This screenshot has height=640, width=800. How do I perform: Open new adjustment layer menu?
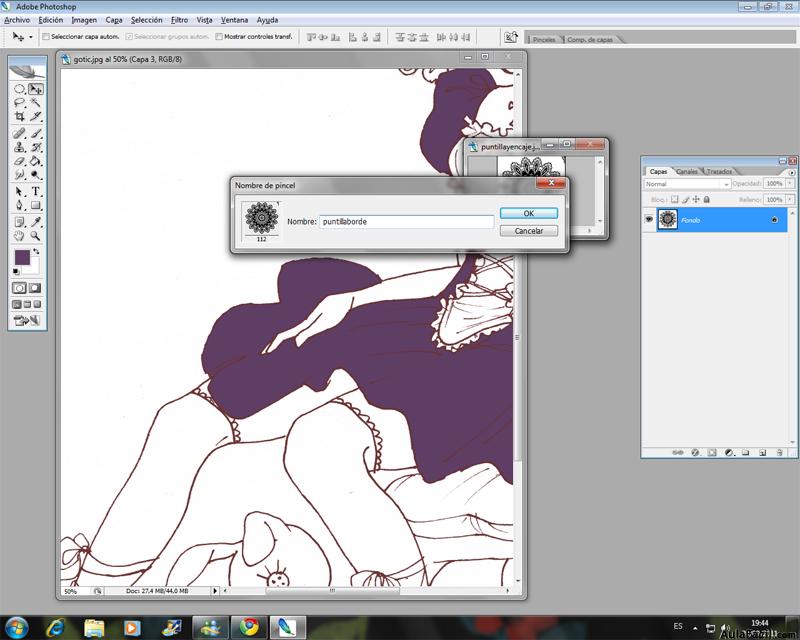click(x=729, y=452)
